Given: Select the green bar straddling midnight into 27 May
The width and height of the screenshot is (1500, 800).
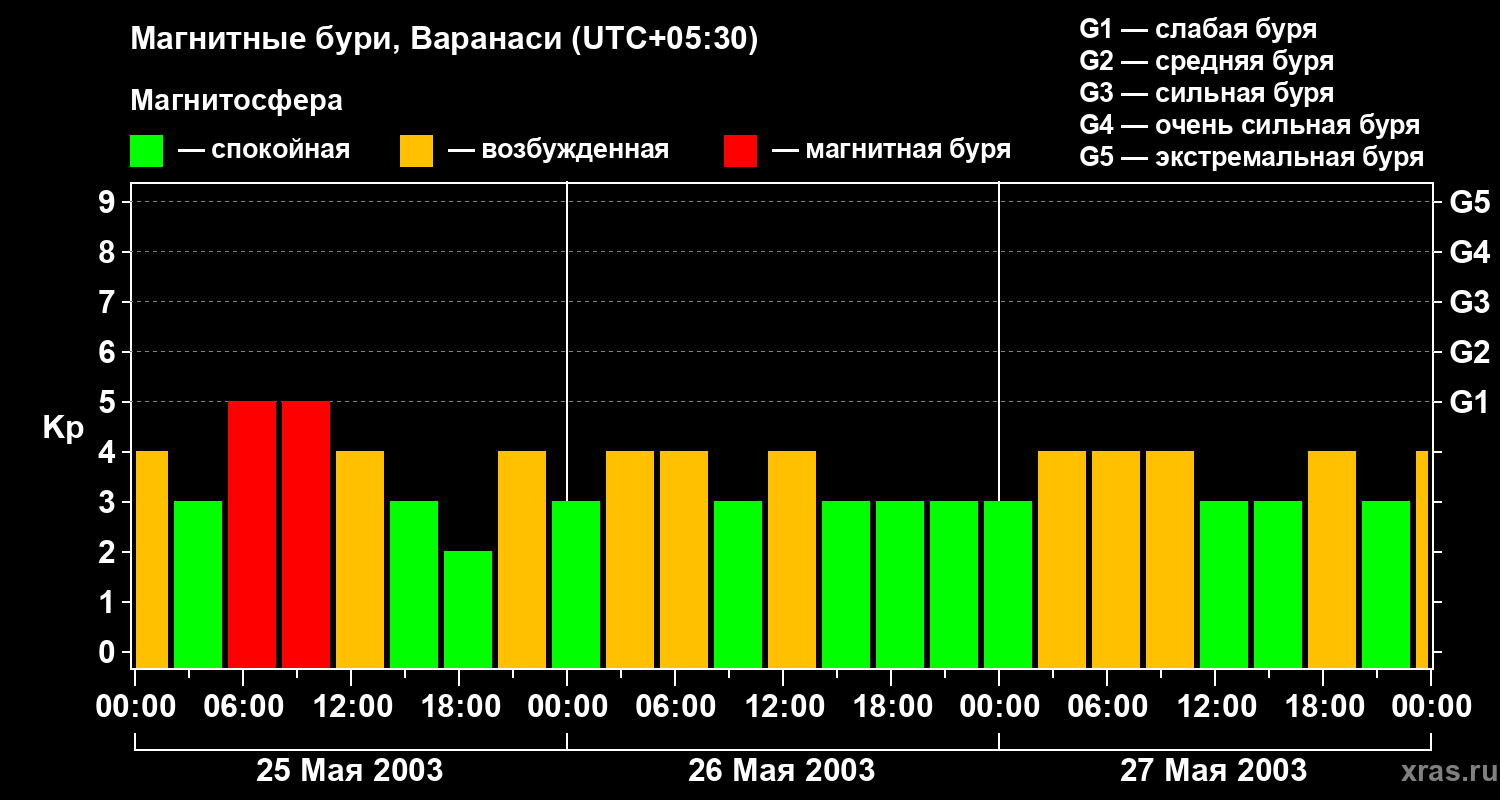Looking at the screenshot, I should pyautogui.click(x=1008, y=584).
